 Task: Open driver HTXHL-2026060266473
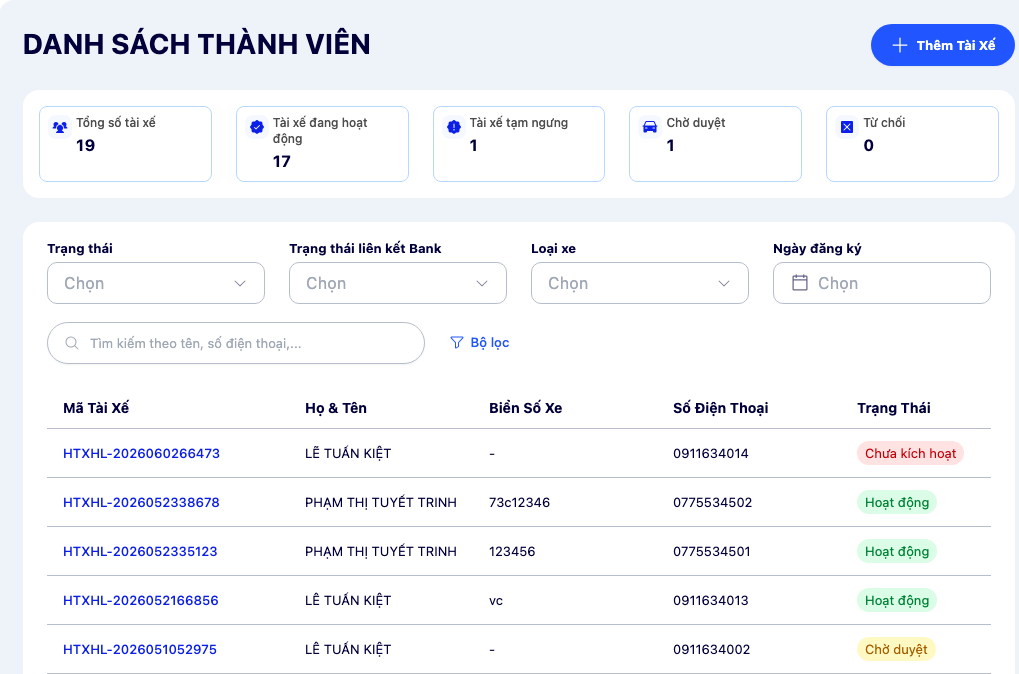coord(142,454)
